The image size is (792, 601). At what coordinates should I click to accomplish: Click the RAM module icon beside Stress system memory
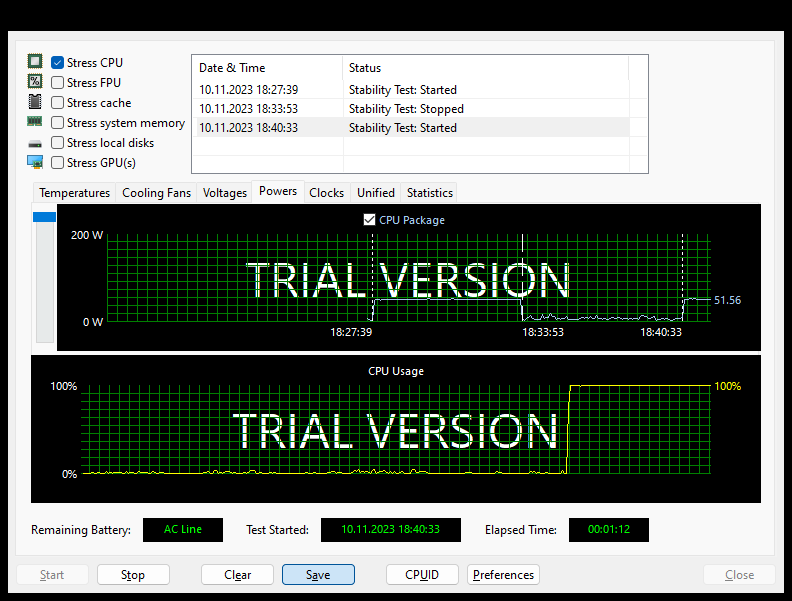tap(34, 121)
